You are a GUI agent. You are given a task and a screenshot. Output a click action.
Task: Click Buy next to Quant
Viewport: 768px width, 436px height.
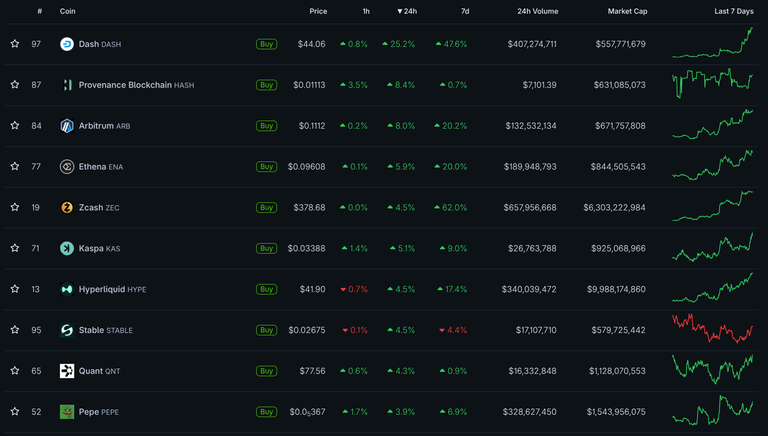pyautogui.click(x=266, y=371)
